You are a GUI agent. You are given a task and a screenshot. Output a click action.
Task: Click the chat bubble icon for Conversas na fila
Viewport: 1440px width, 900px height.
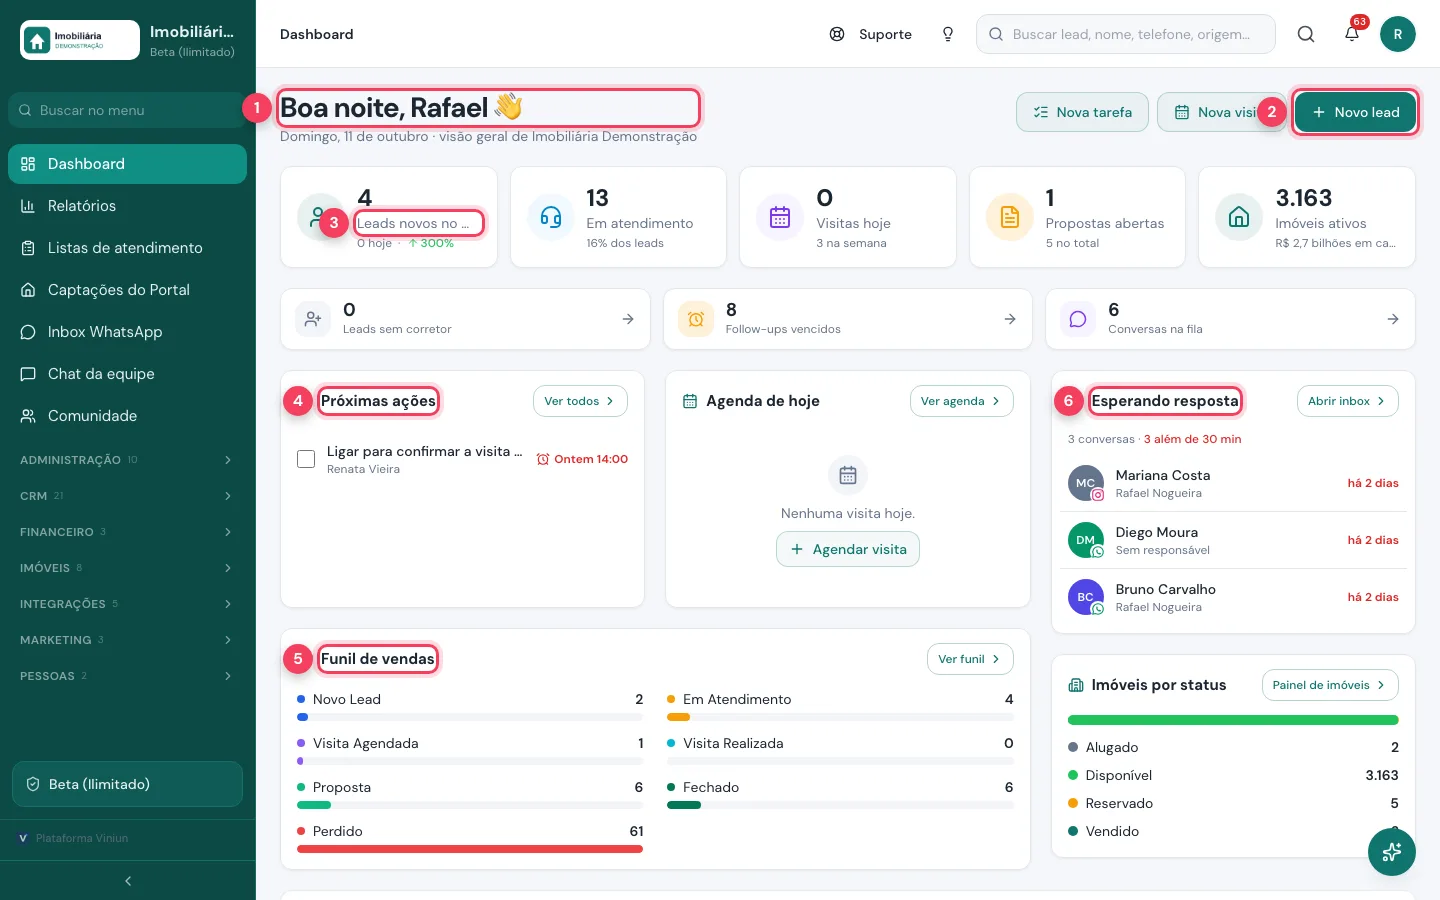1078,319
